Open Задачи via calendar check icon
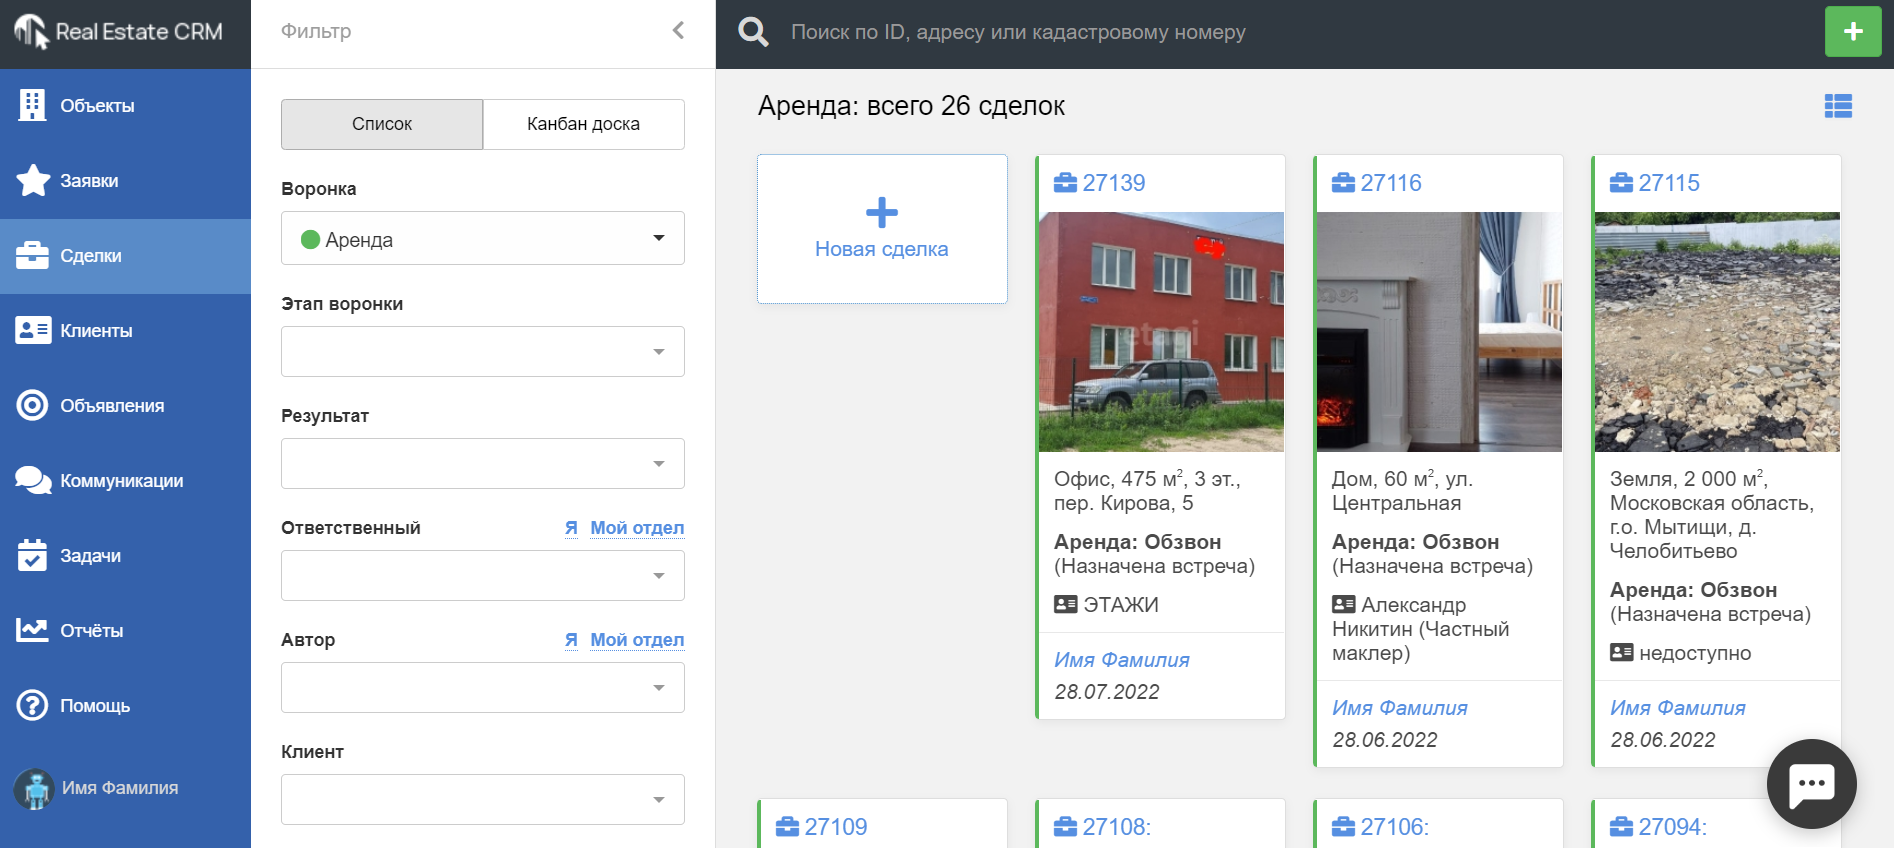Image resolution: width=1894 pixels, height=848 pixels. (x=32, y=555)
